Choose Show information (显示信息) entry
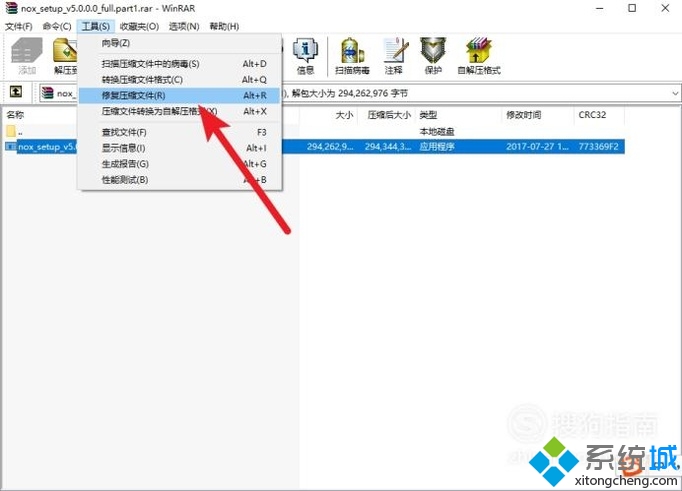Image resolution: width=682 pixels, height=491 pixels. [180, 148]
